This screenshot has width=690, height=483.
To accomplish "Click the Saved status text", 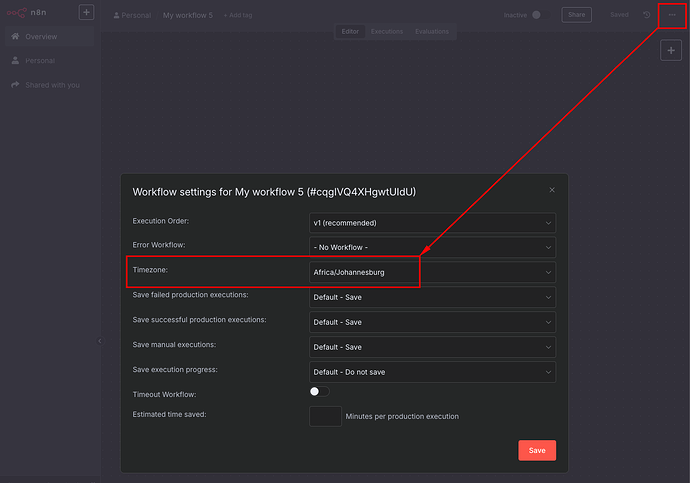I will [x=619, y=15].
